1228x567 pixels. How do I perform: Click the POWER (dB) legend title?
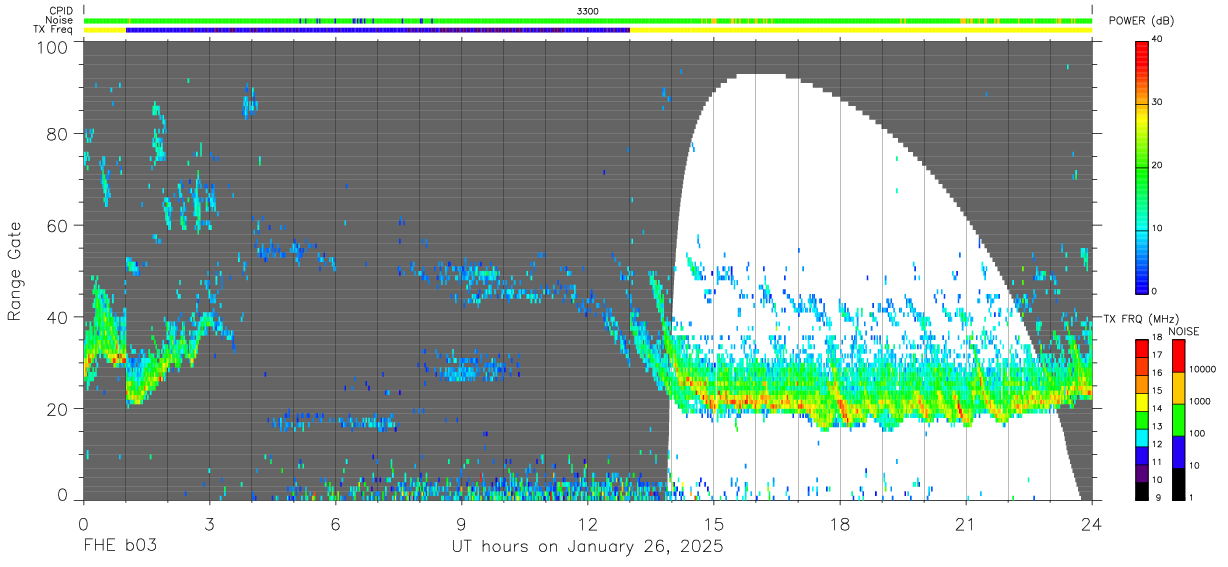tap(1141, 21)
